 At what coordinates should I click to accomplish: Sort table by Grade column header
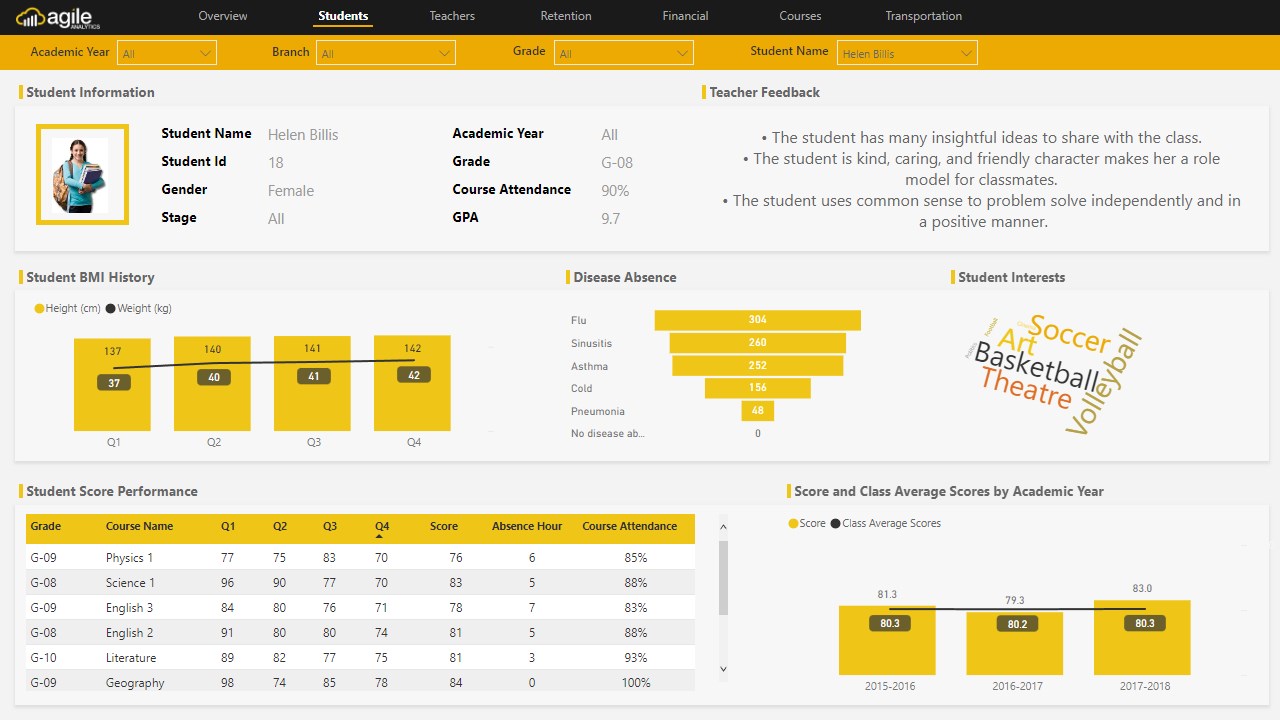click(46, 526)
